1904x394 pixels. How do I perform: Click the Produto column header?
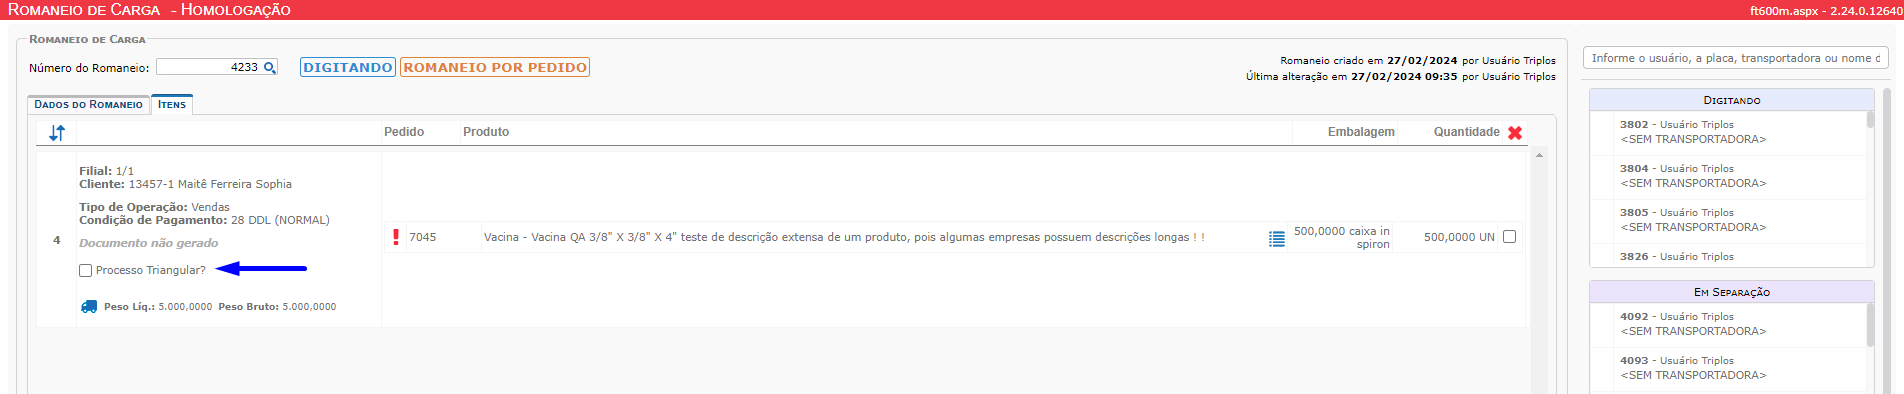[x=486, y=132]
